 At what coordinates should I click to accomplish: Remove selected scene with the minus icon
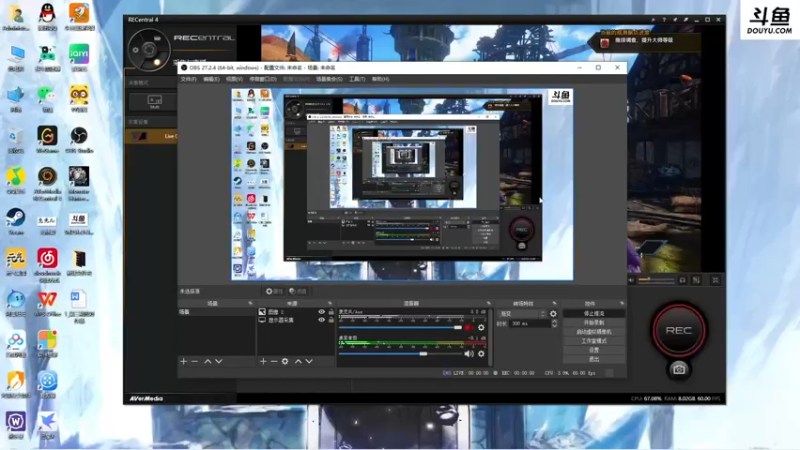click(x=194, y=361)
